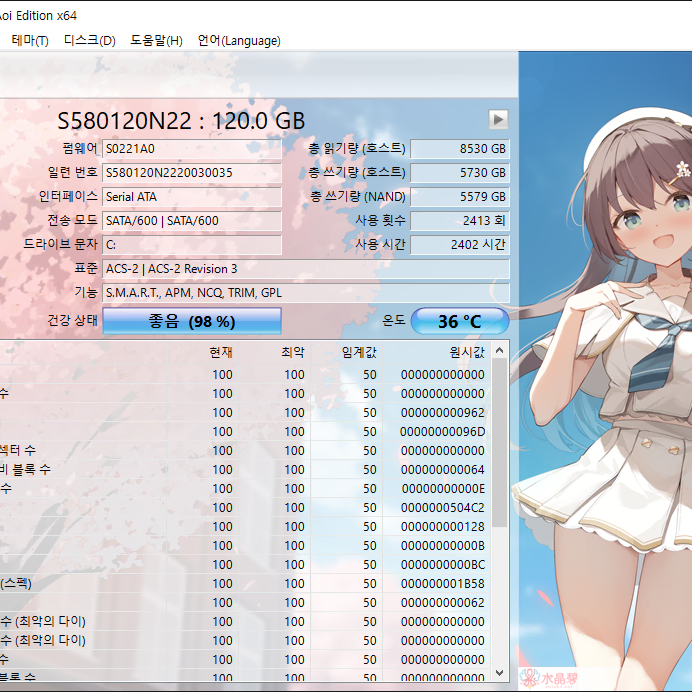The image size is (692, 692).
Task: Select row with raw value 000000000128
Action: 245,527
